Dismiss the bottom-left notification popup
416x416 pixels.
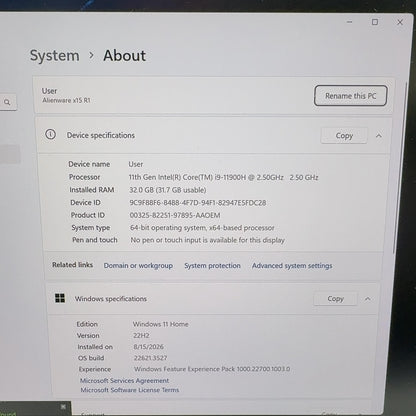(x=63, y=407)
